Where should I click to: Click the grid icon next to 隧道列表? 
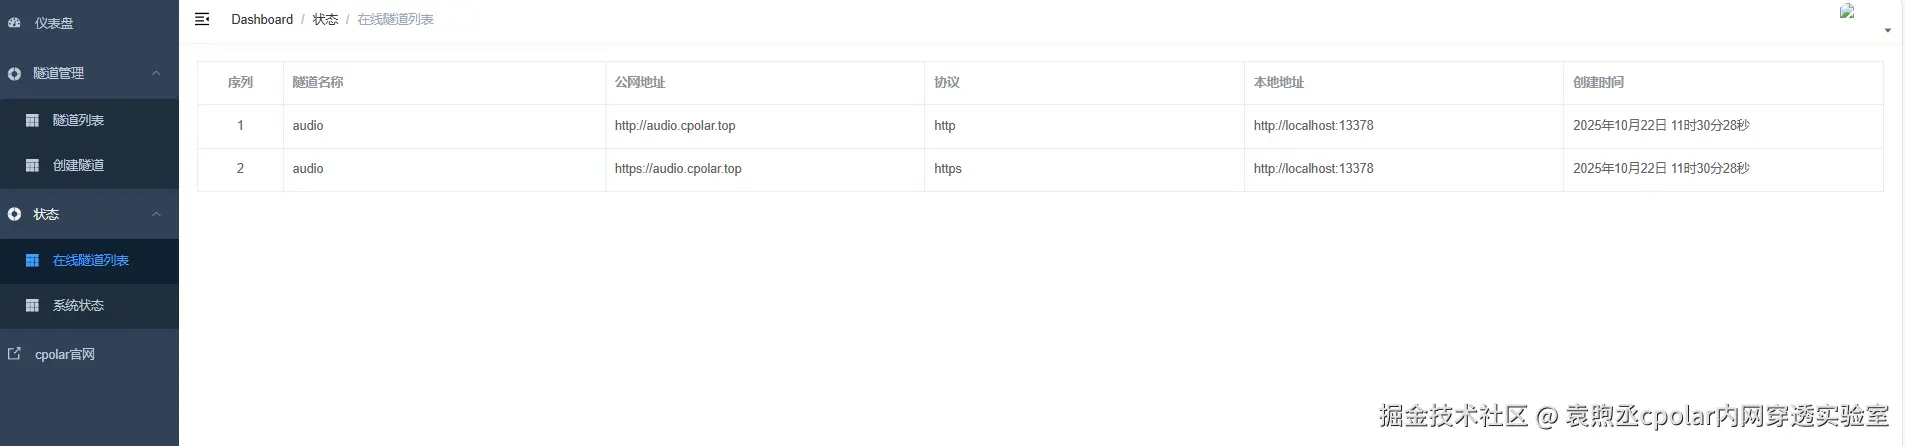pos(32,120)
